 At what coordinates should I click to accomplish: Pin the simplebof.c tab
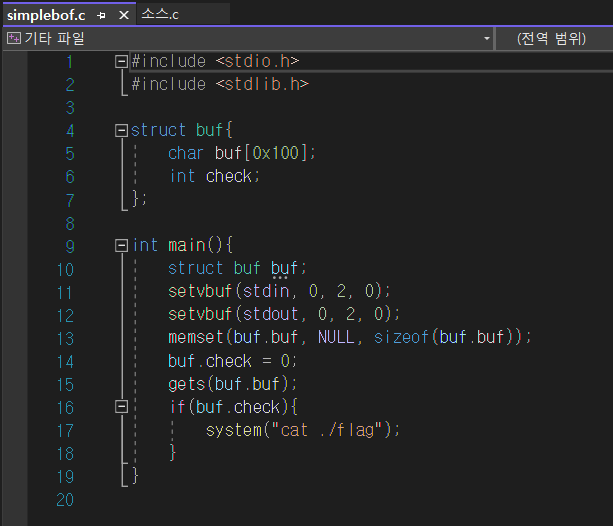pos(102,16)
